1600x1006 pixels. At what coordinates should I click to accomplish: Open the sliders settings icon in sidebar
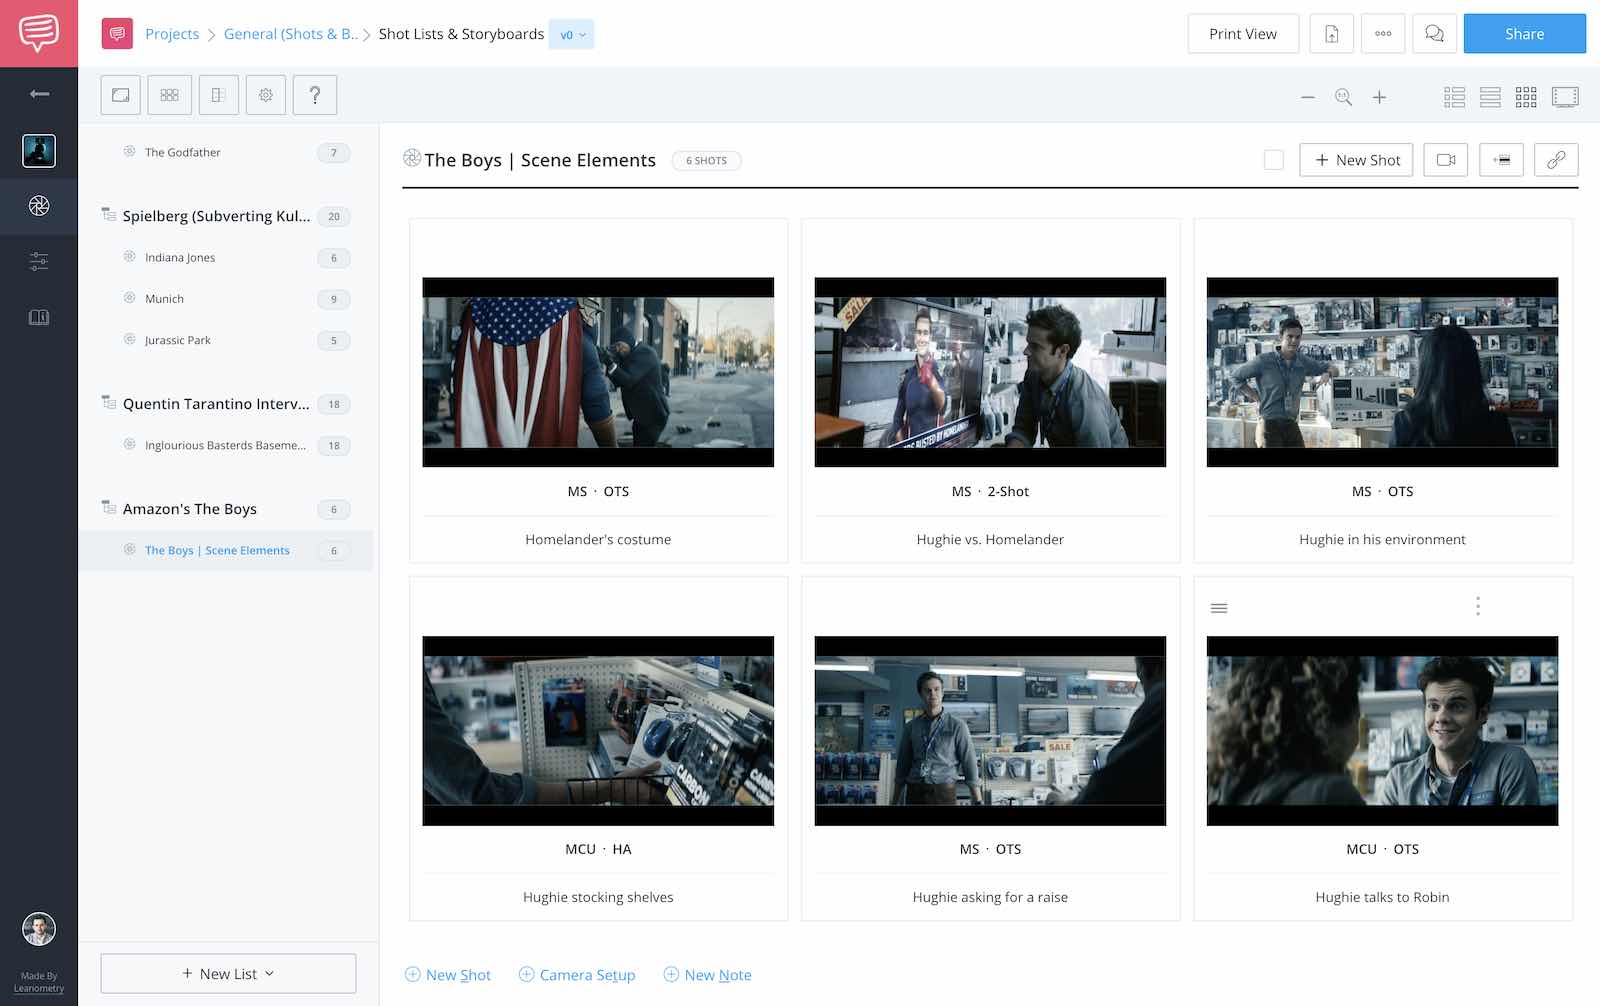pyautogui.click(x=39, y=262)
